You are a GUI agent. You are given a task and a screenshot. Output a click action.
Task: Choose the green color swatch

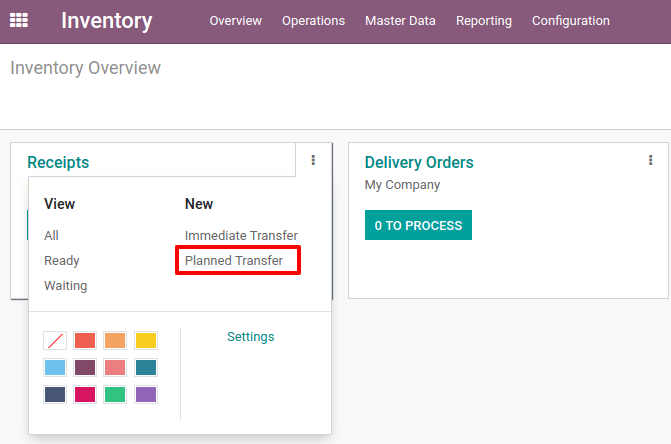point(115,394)
